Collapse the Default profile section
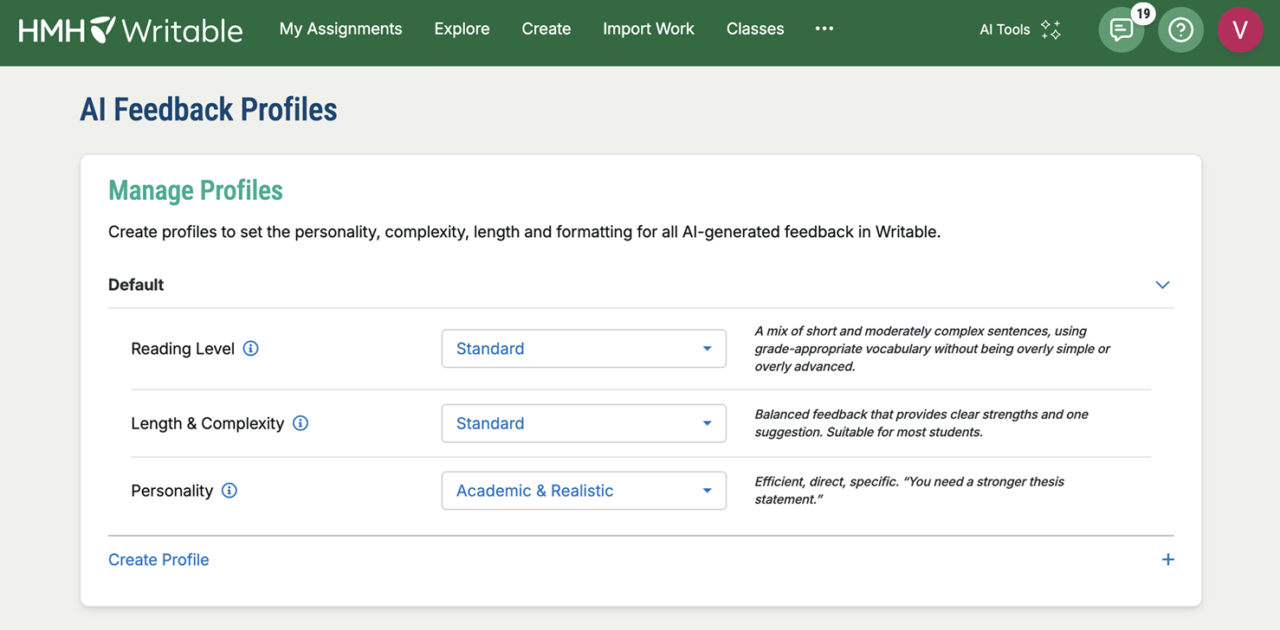 pyautogui.click(x=1162, y=284)
